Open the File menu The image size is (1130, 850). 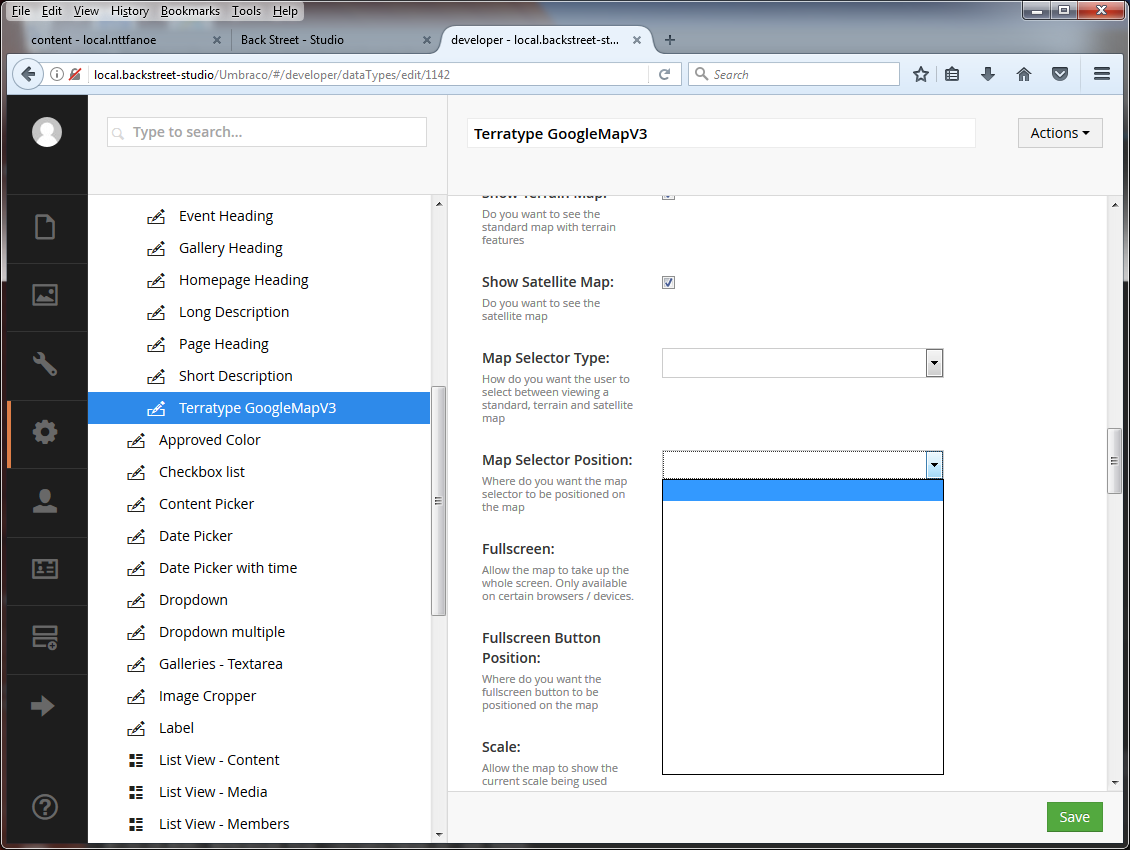pos(21,11)
